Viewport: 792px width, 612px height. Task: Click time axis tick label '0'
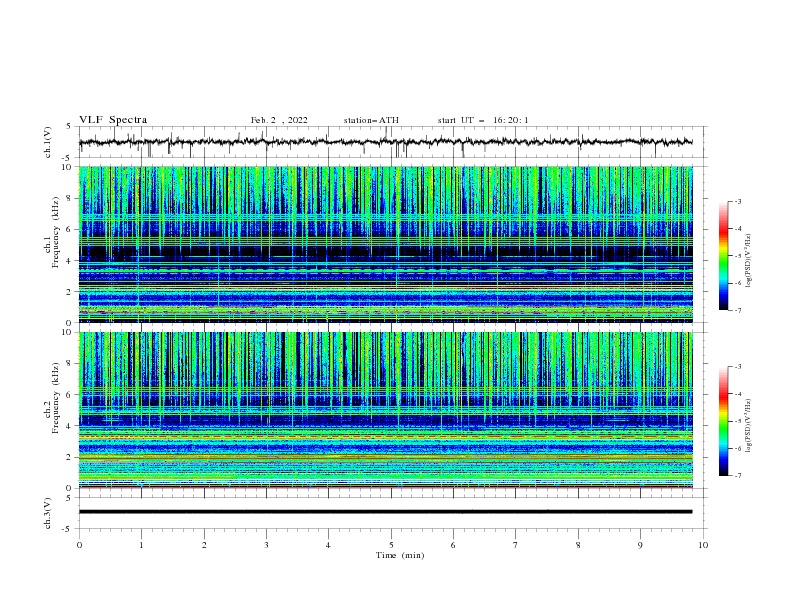79,545
